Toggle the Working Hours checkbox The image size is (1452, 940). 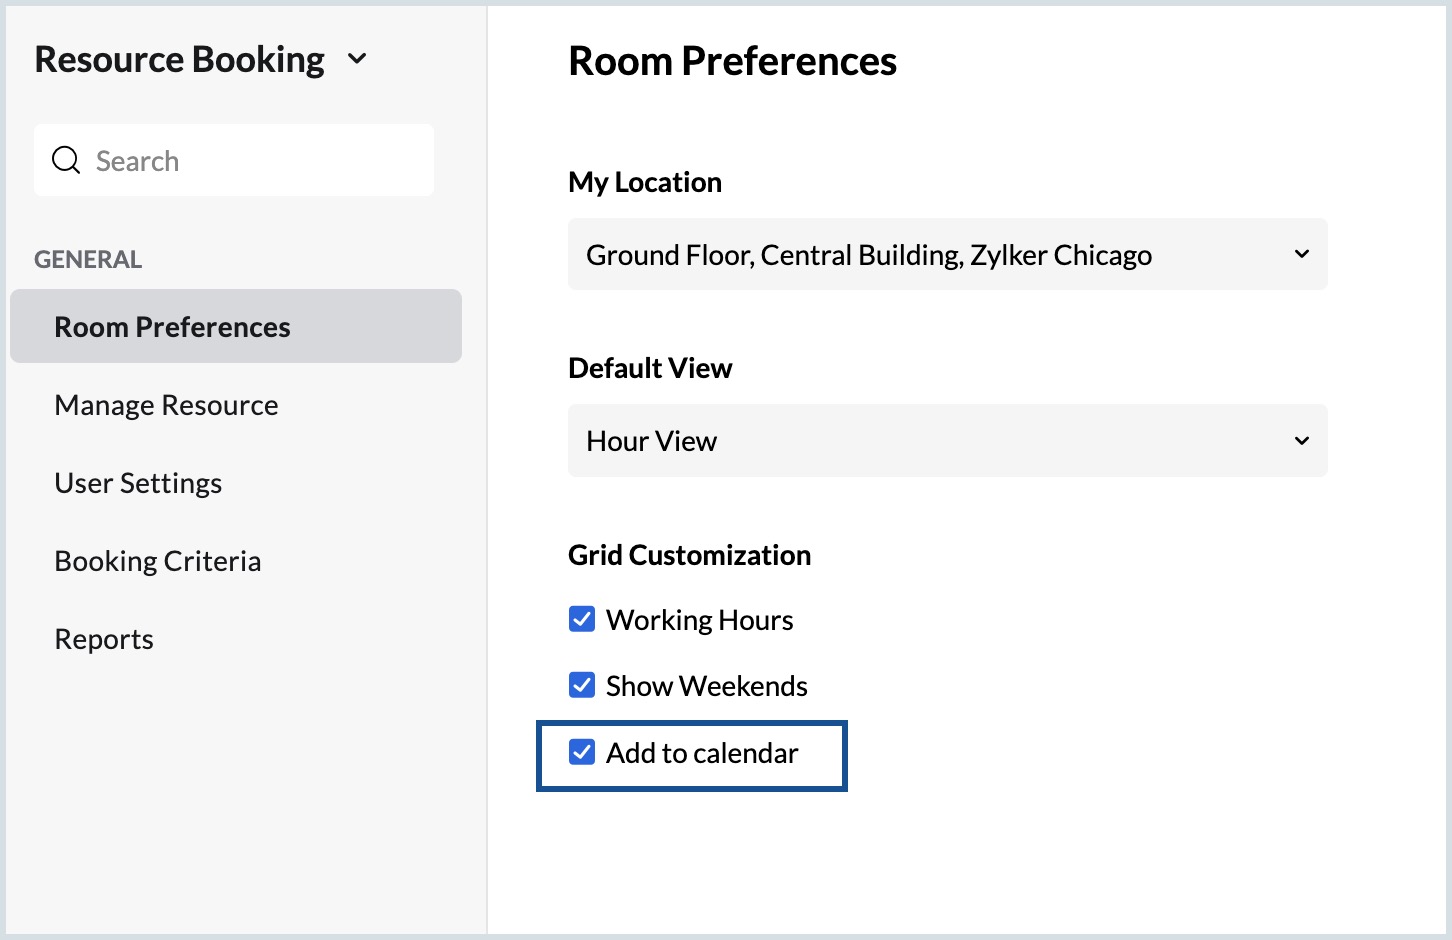(582, 619)
